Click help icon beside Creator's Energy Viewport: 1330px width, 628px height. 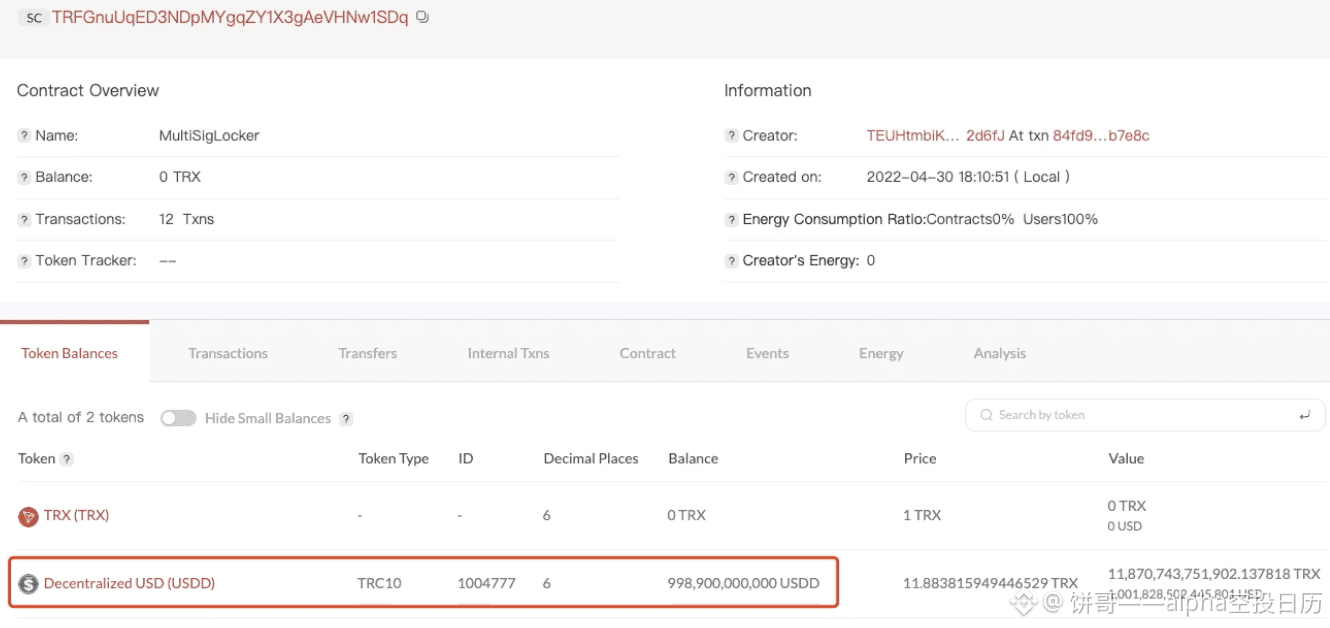(731, 260)
